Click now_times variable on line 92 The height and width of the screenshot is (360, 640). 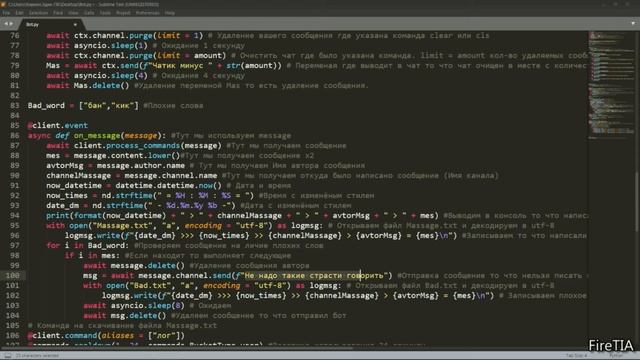(x=67, y=196)
